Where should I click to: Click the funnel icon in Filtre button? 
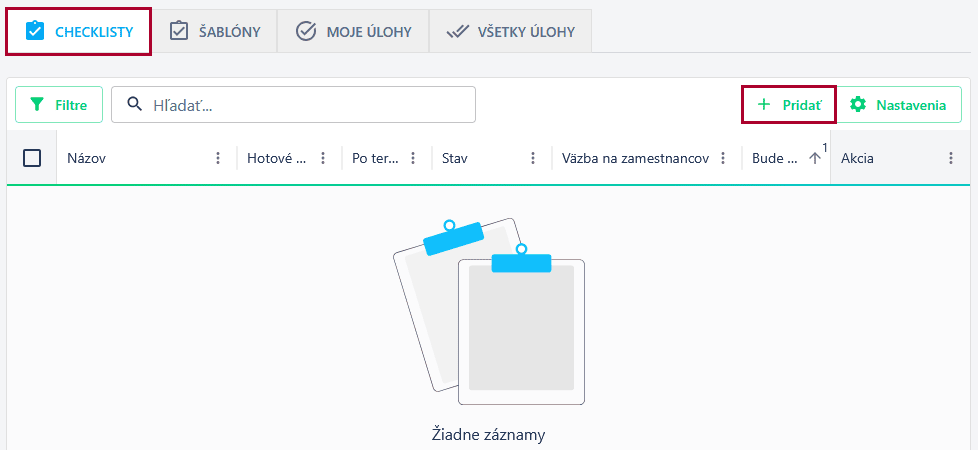(x=38, y=104)
